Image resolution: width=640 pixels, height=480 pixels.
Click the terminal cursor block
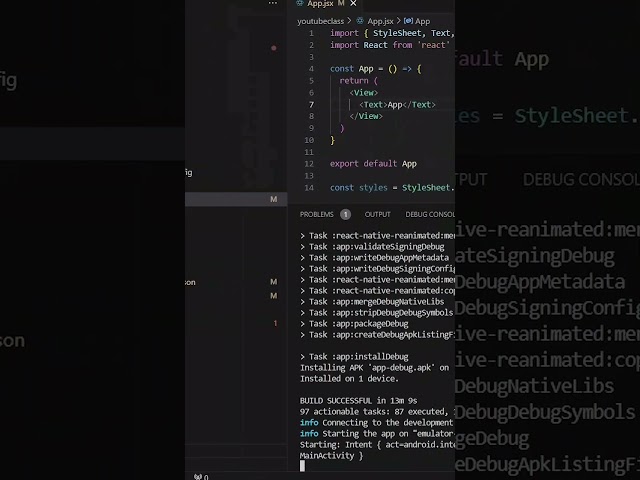pyautogui.click(x=302, y=466)
